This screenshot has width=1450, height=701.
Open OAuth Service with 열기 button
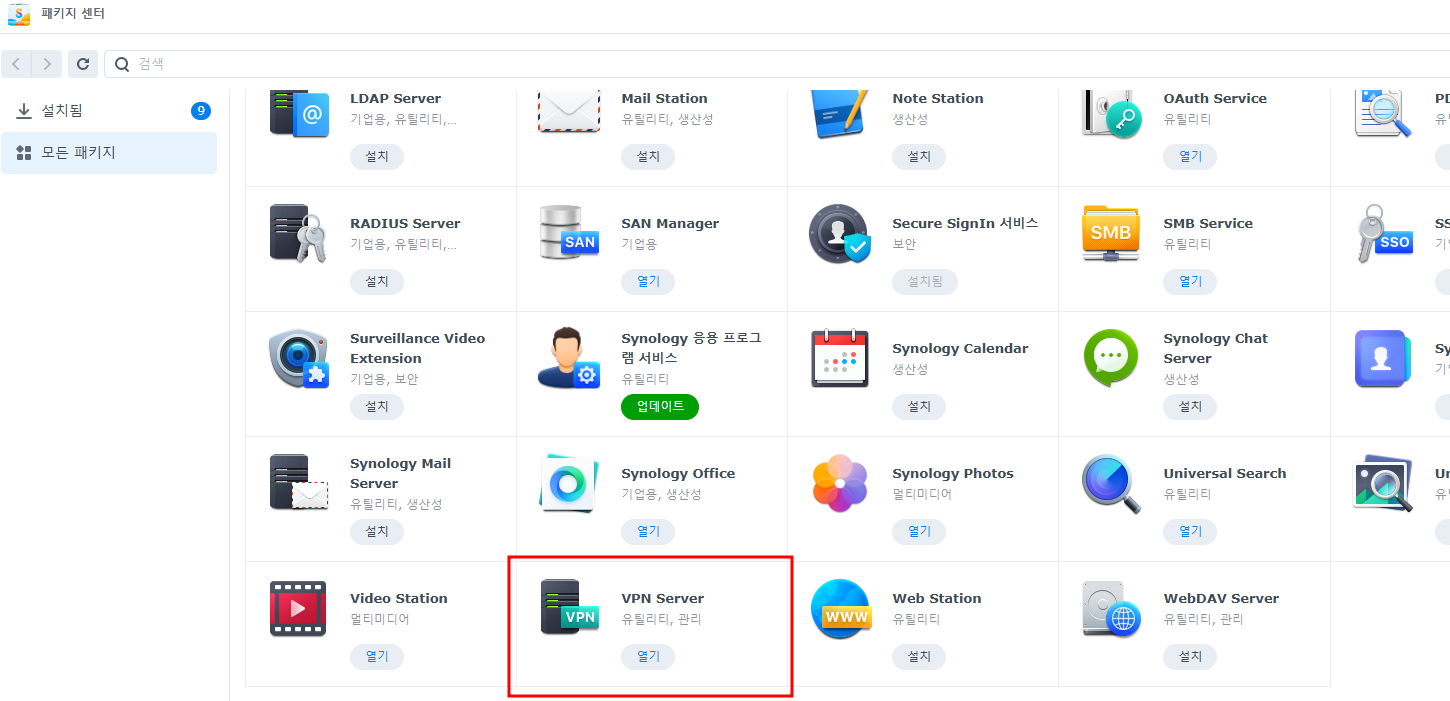[x=1190, y=157]
